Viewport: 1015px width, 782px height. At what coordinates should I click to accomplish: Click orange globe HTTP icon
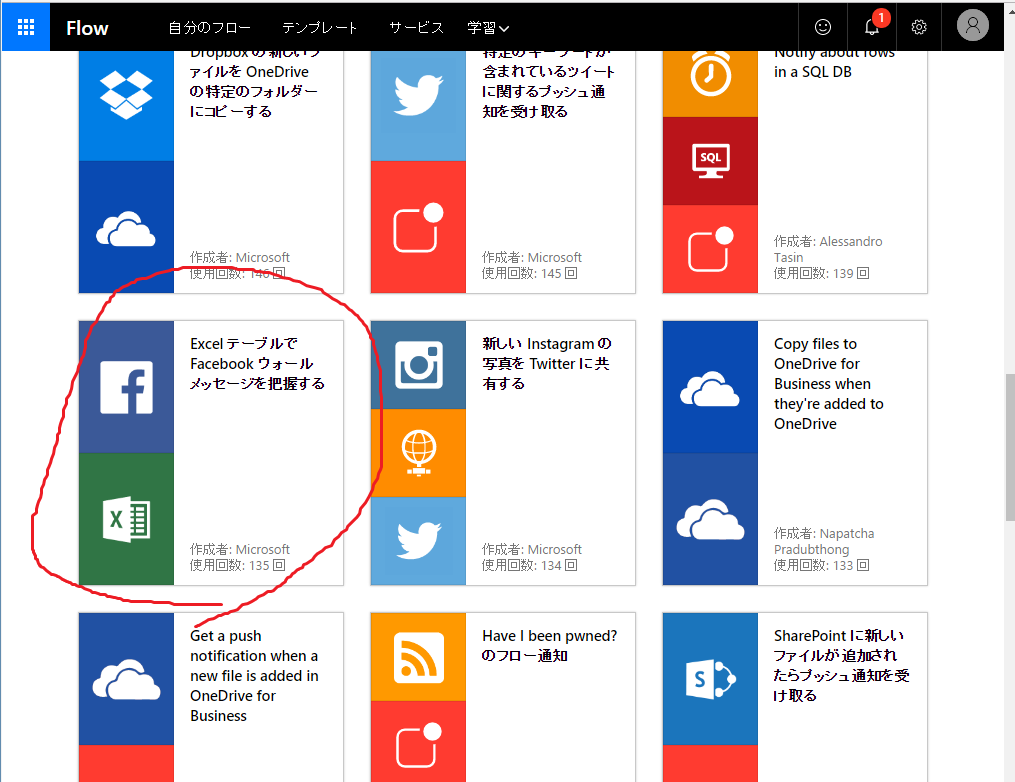[x=418, y=452]
